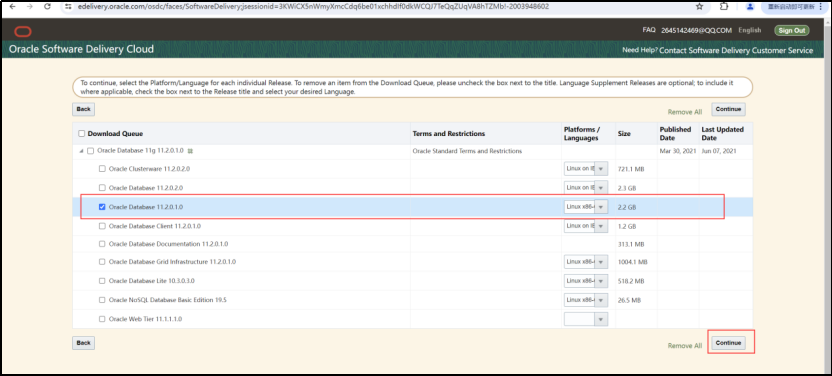Check the Oracle Database Grid Infrastructure checkbox
832x376 pixels.
tap(102, 262)
